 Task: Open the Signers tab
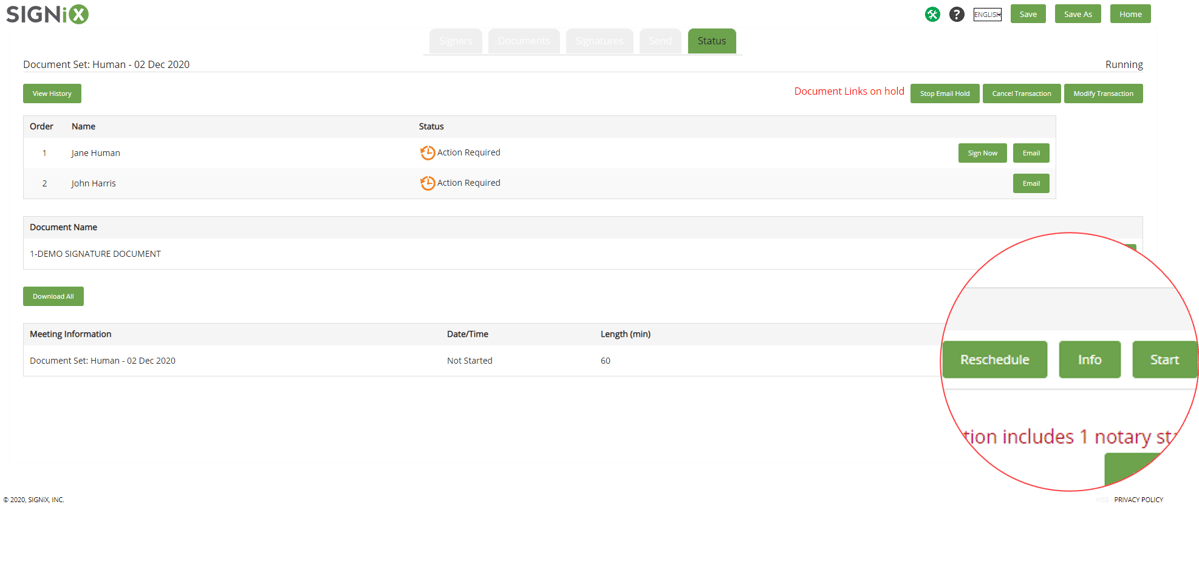tap(456, 41)
